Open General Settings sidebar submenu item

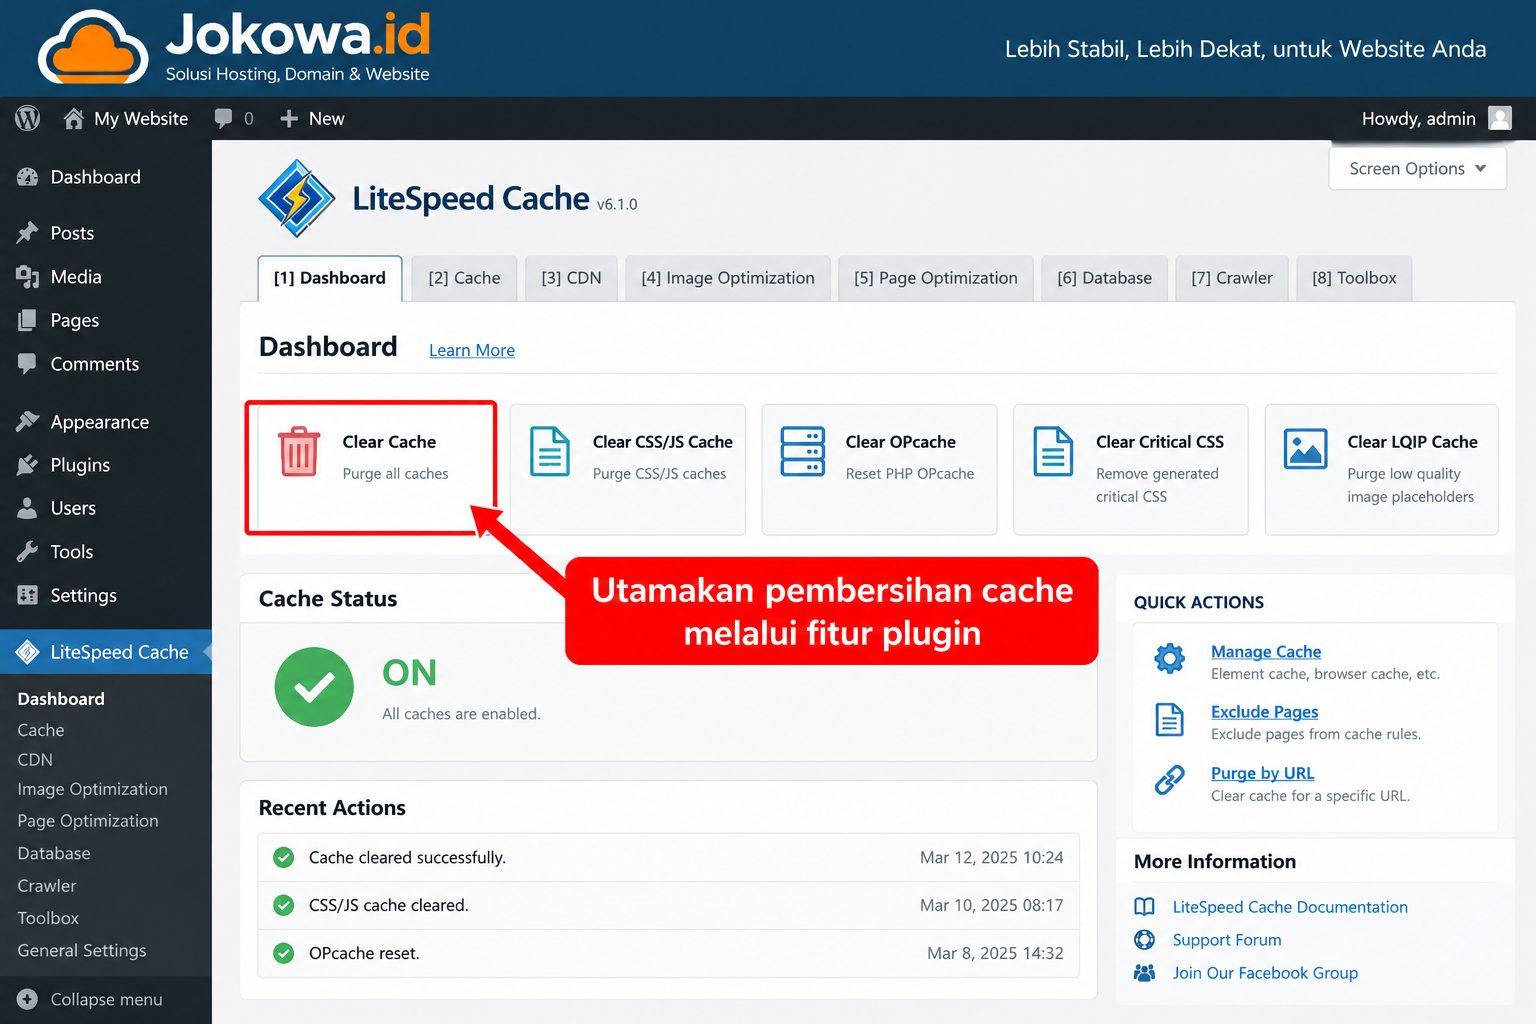coord(82,950)
